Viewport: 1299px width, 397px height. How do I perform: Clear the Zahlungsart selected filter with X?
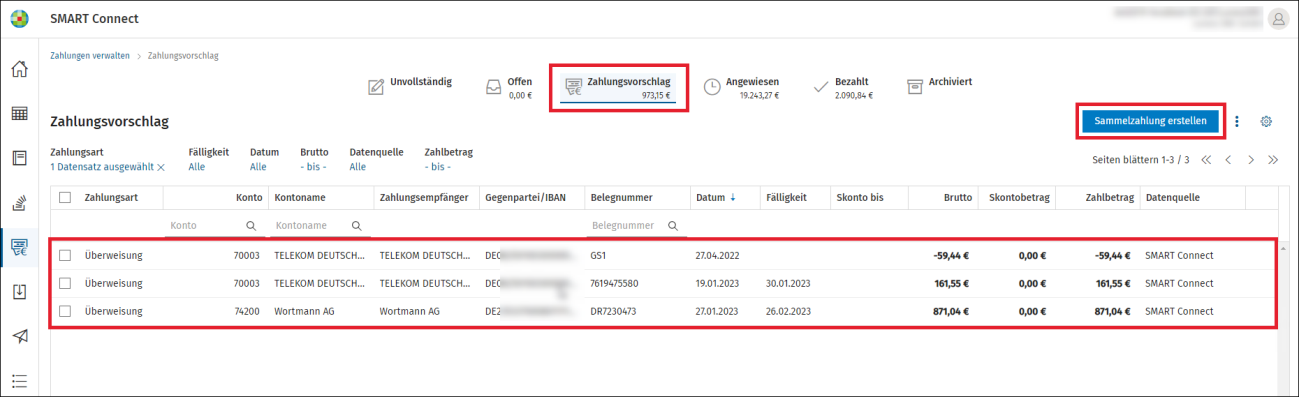coord(160,167)
